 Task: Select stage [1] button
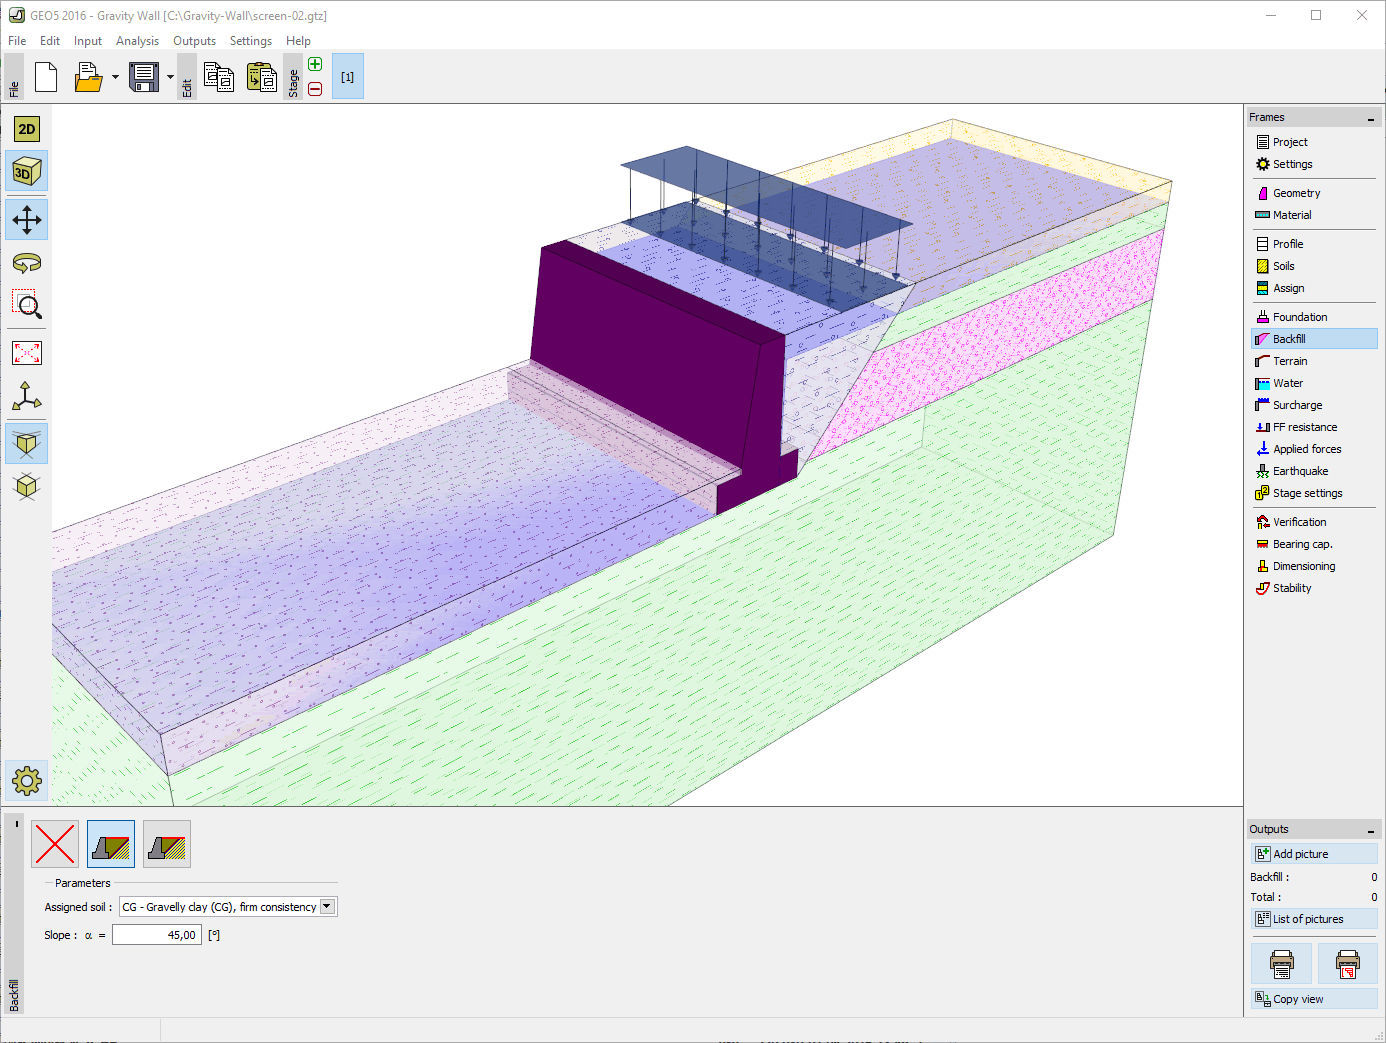(x=347, y=75)
